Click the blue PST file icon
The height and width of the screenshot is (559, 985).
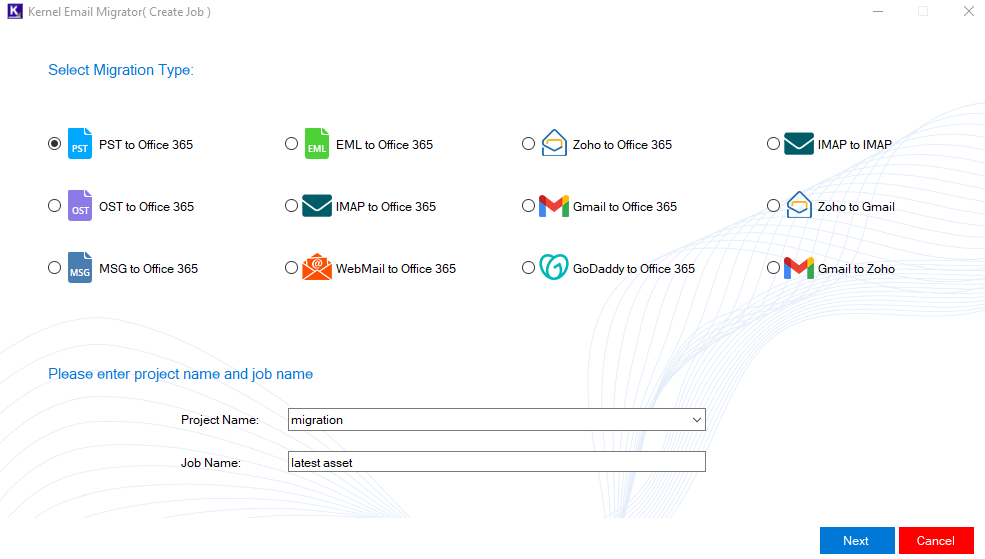(x=80, y=144)
